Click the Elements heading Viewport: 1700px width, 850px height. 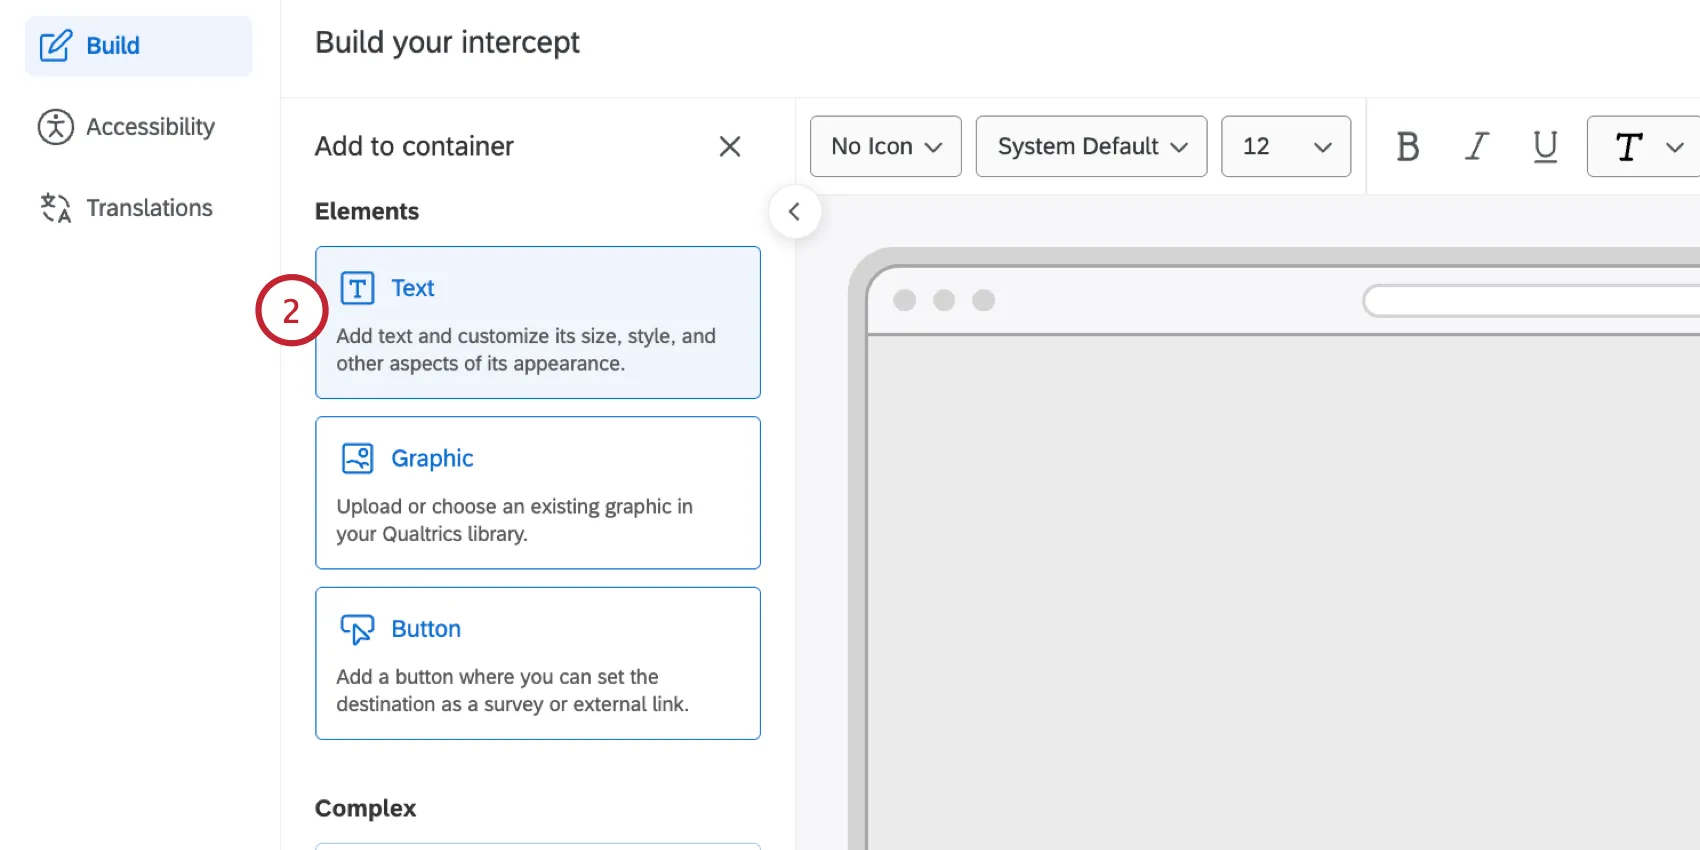tap(367, 212)
